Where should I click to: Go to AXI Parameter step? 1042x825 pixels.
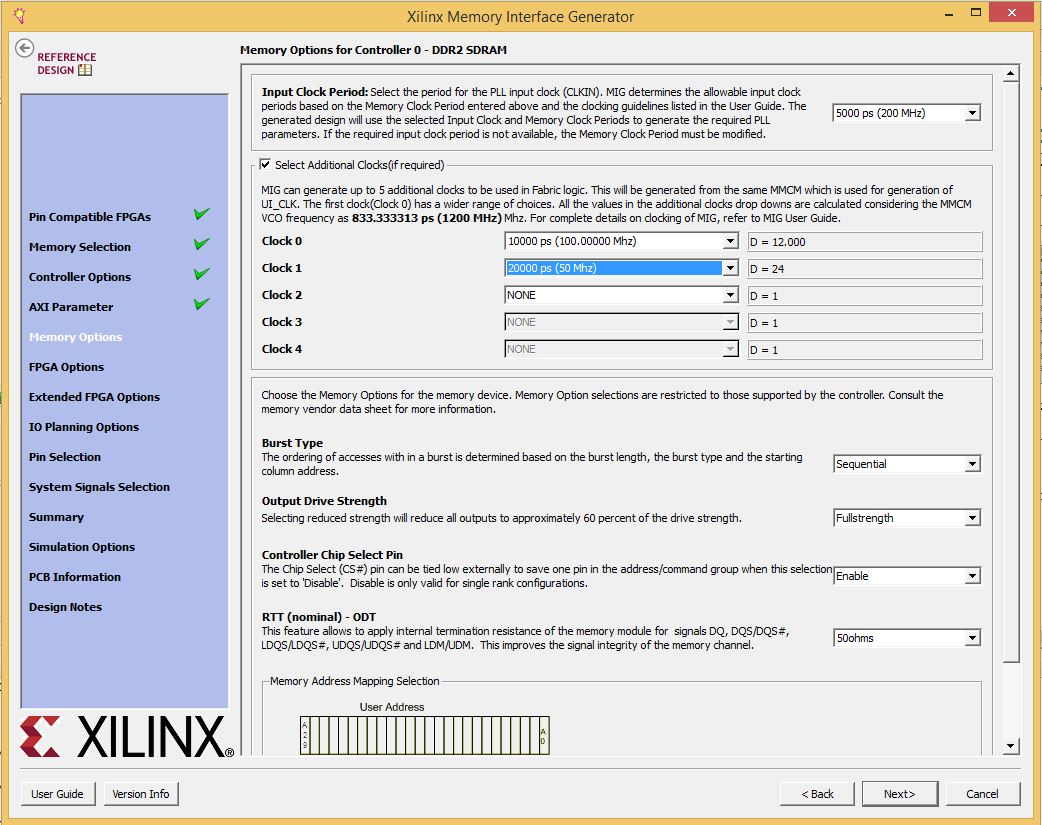pos(71,306)
